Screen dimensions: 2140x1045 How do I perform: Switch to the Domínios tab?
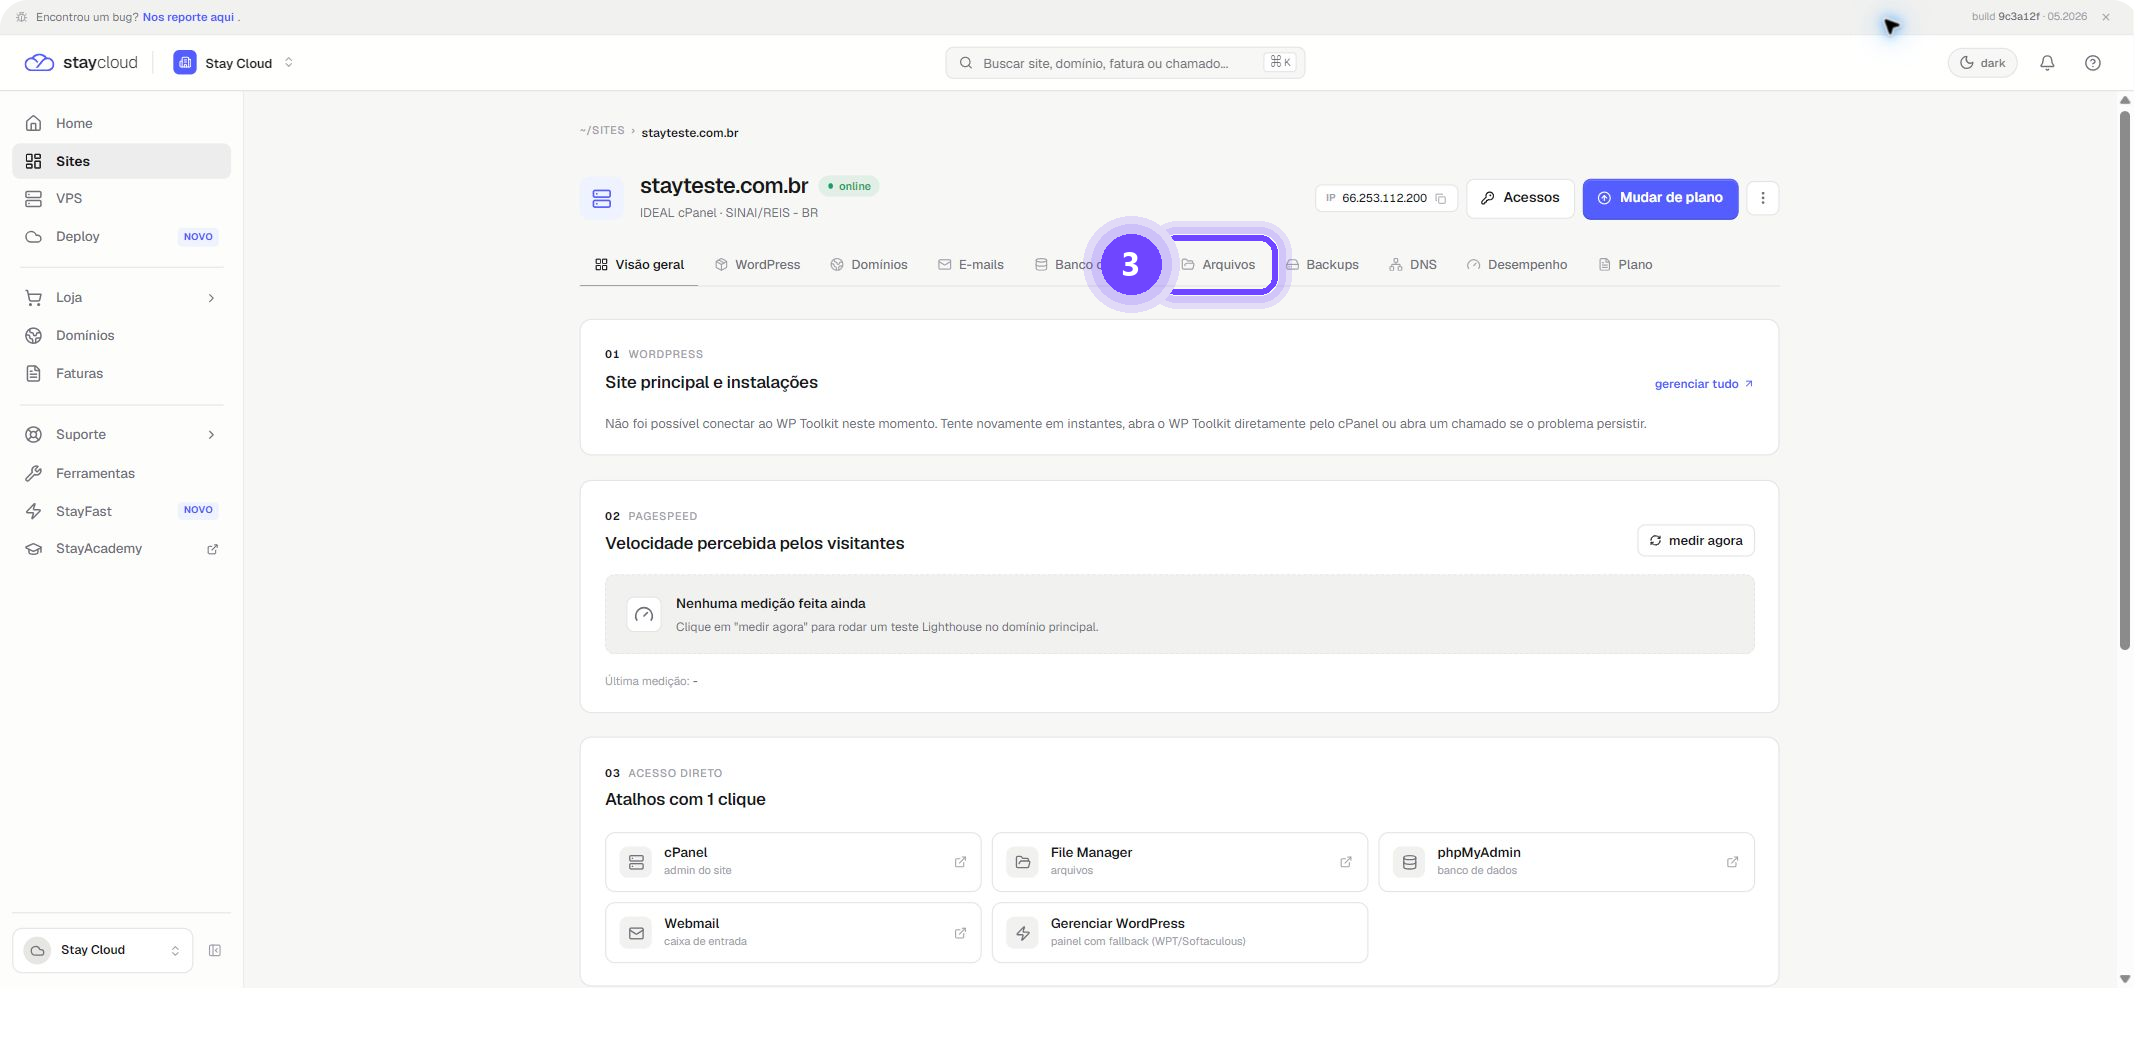point(868,265)
